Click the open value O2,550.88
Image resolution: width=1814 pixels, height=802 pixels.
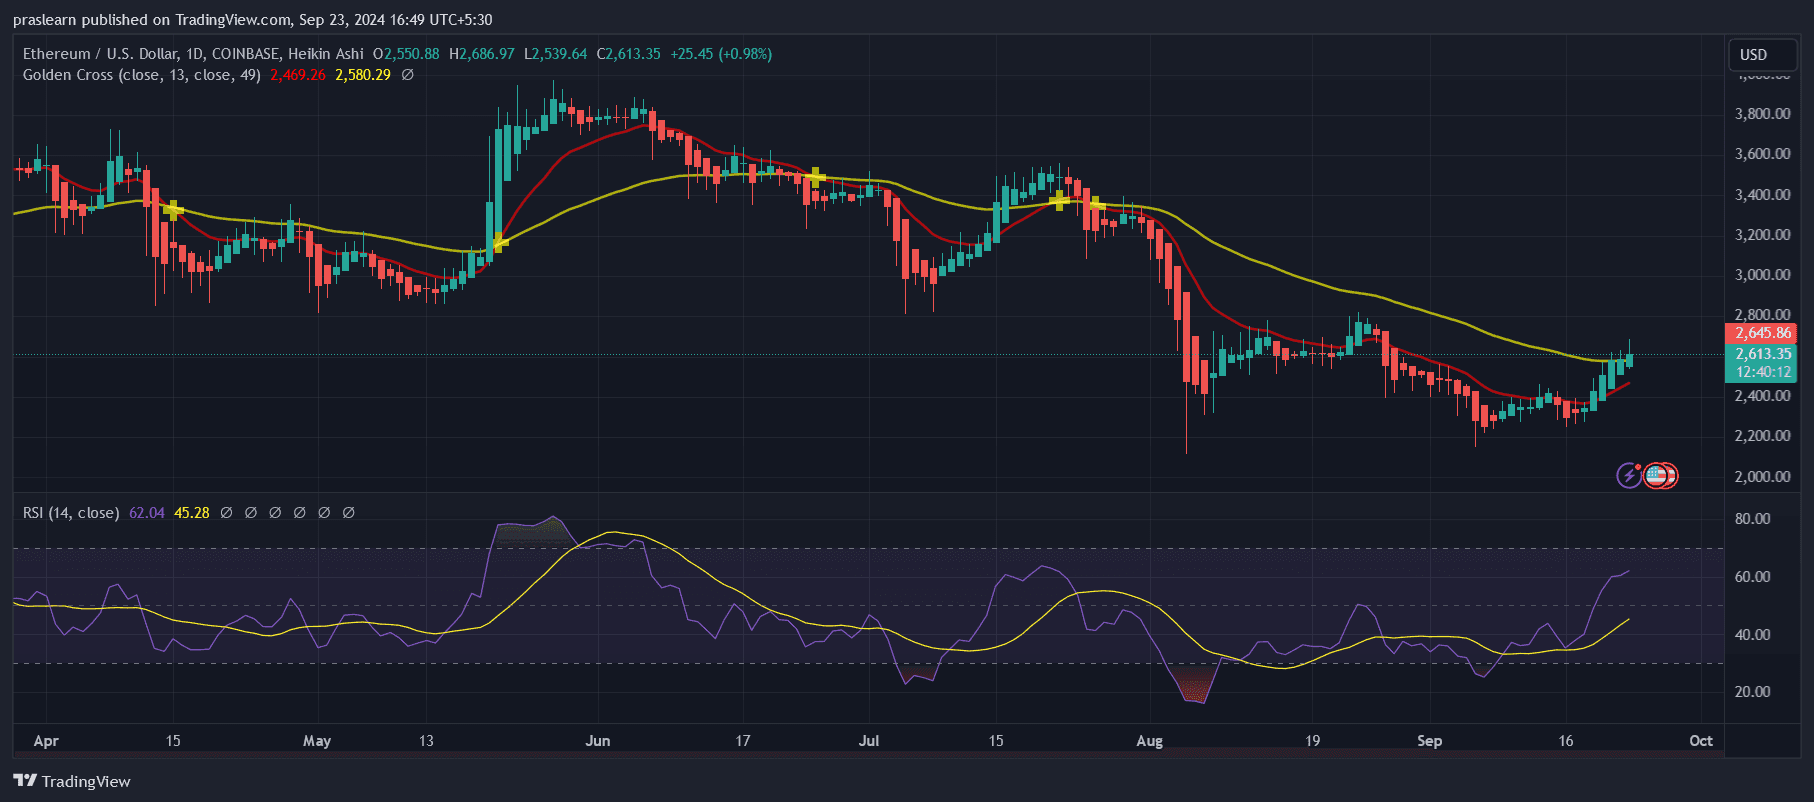pyautogui.click(x=406, y=54)
